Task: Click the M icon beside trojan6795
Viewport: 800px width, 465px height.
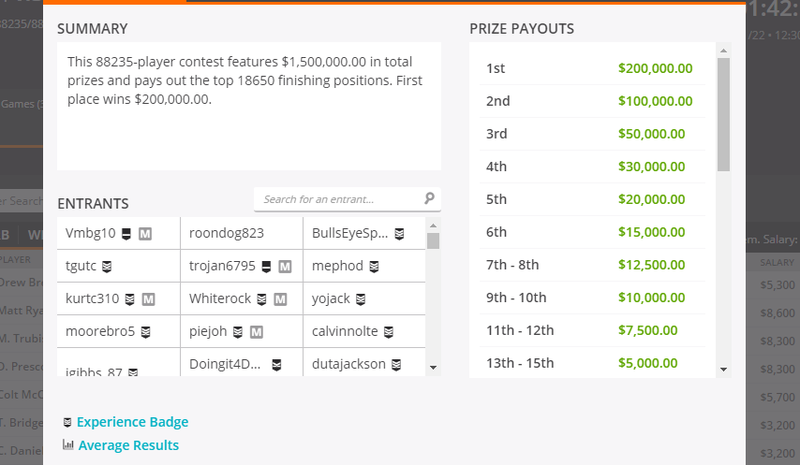Action: pos(285,266)
